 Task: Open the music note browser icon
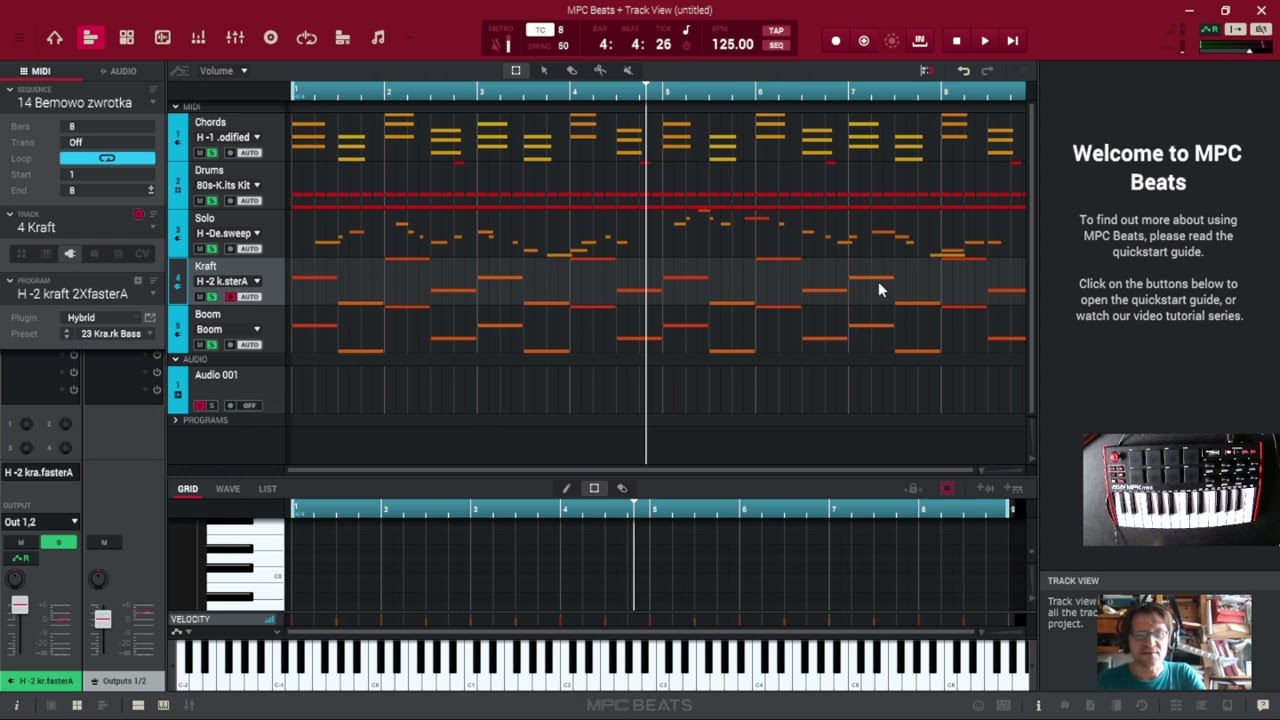378,38
